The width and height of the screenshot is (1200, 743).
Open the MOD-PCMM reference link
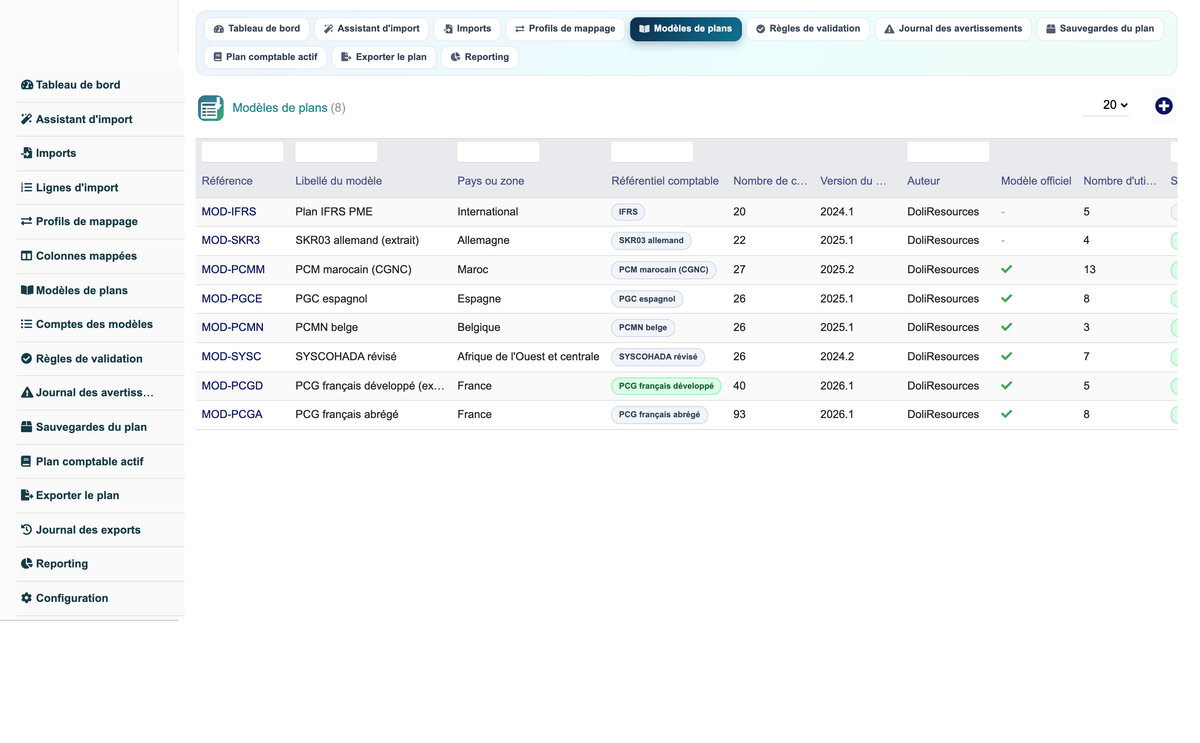(233, 269)
